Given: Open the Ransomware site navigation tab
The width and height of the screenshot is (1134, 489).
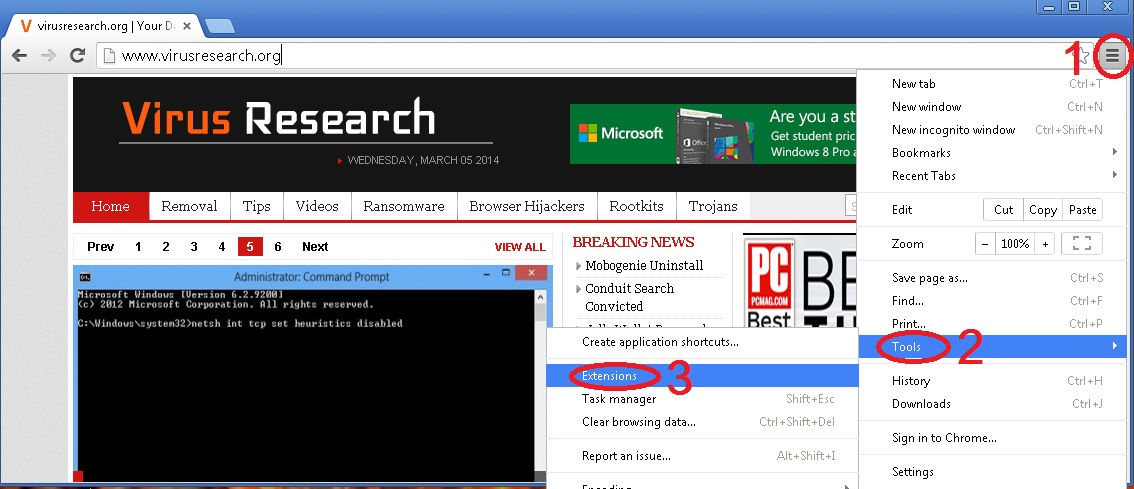Looking at the screenshot, I should (404, 206).
